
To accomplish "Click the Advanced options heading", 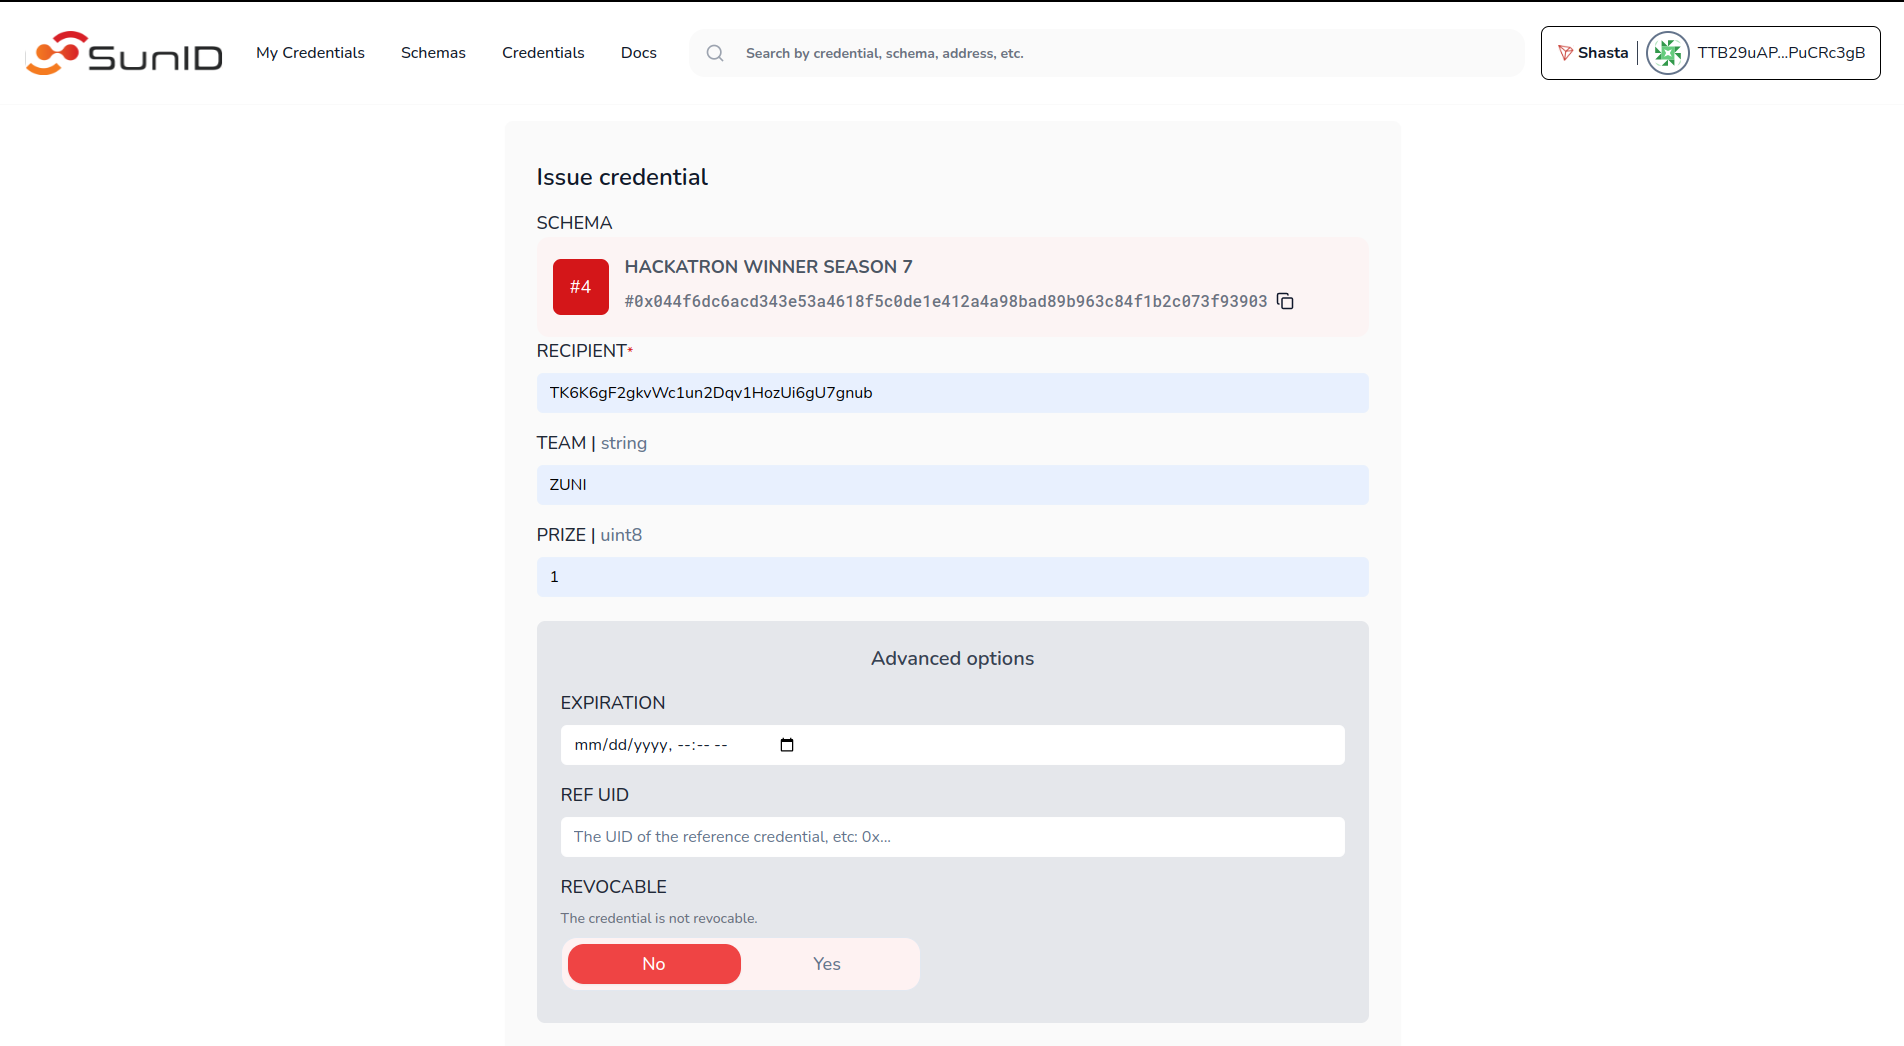I will (952, 658).
